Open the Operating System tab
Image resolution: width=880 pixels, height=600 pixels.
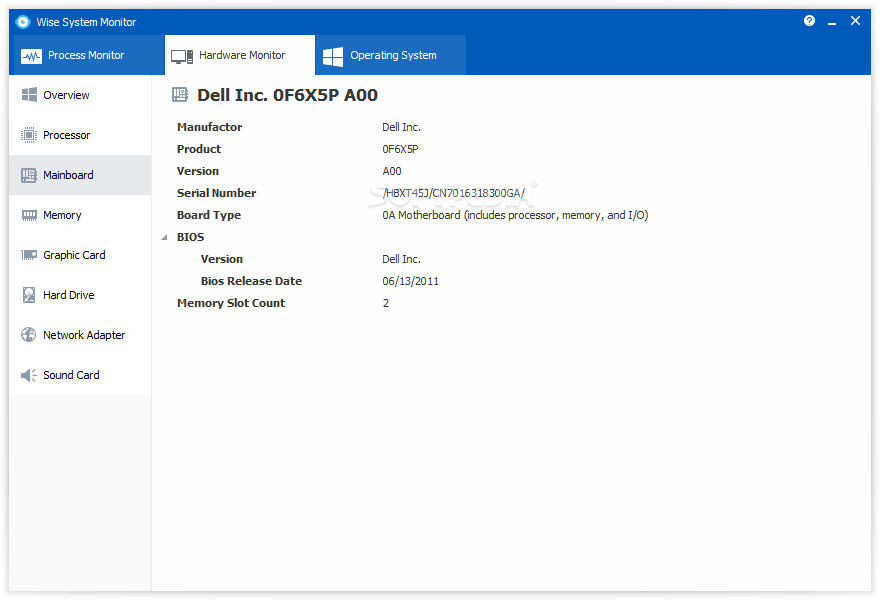click(x=391, y=55)
